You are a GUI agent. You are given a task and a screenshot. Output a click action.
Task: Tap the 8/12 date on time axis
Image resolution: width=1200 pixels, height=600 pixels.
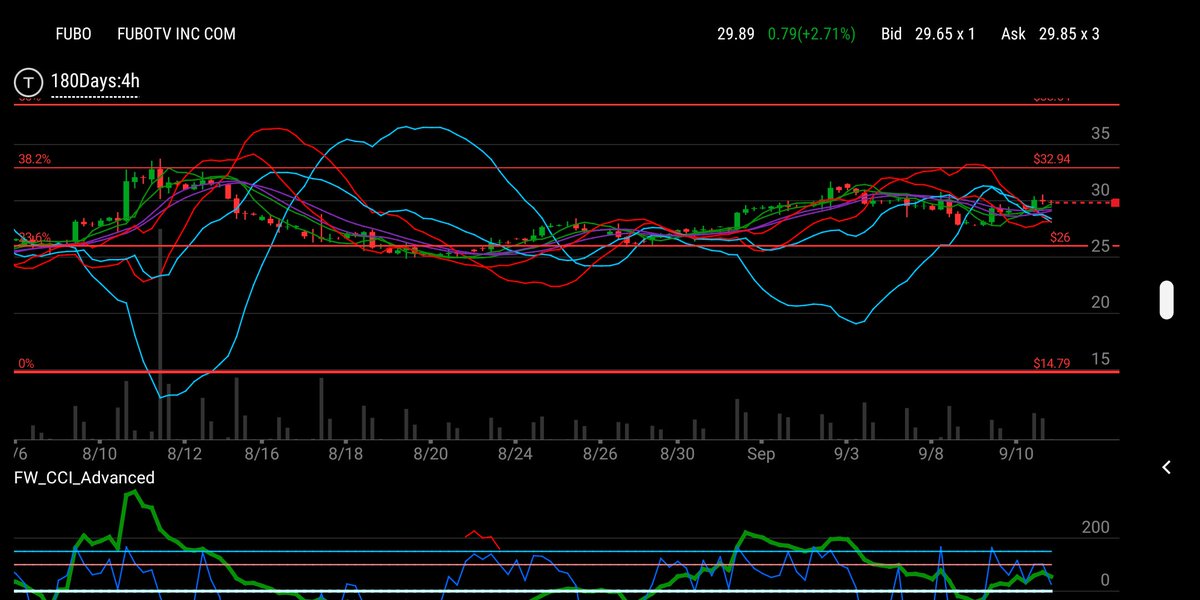185,454
